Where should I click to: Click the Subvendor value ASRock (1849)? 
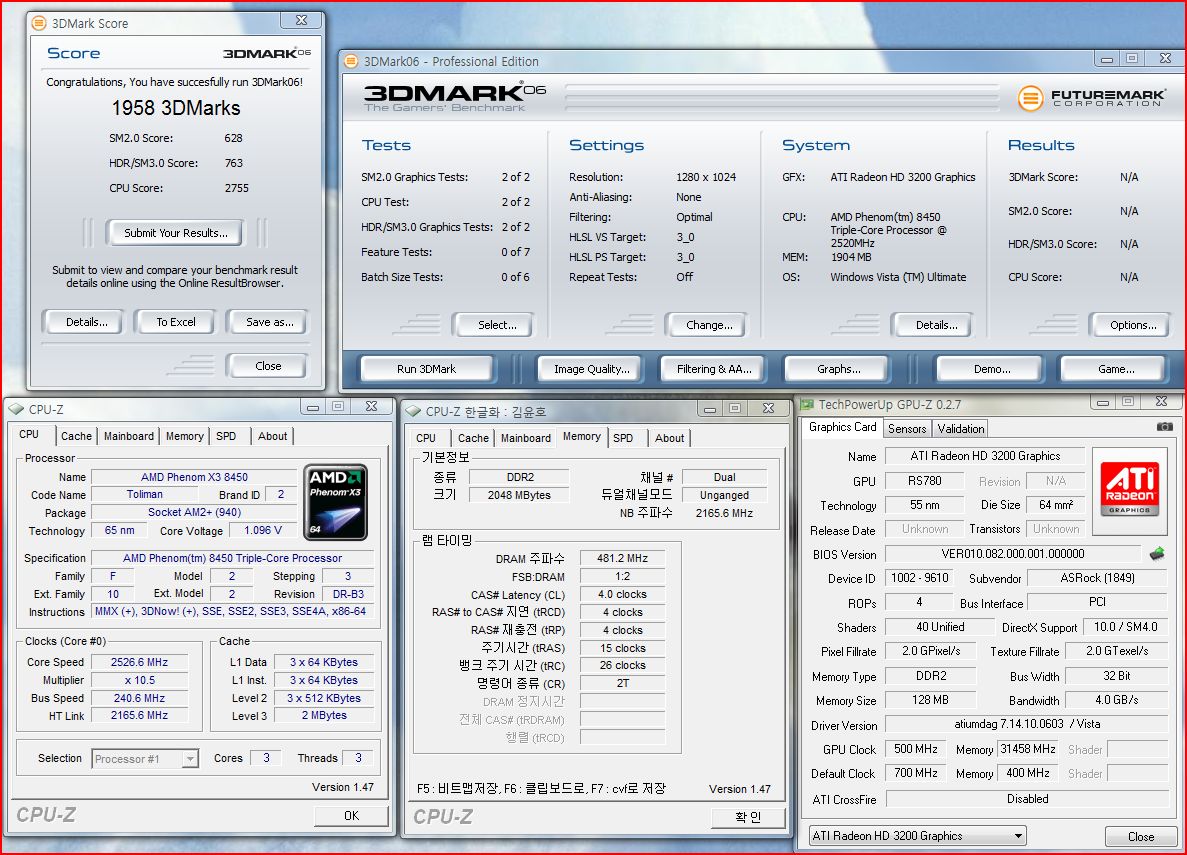[1097, 578]
